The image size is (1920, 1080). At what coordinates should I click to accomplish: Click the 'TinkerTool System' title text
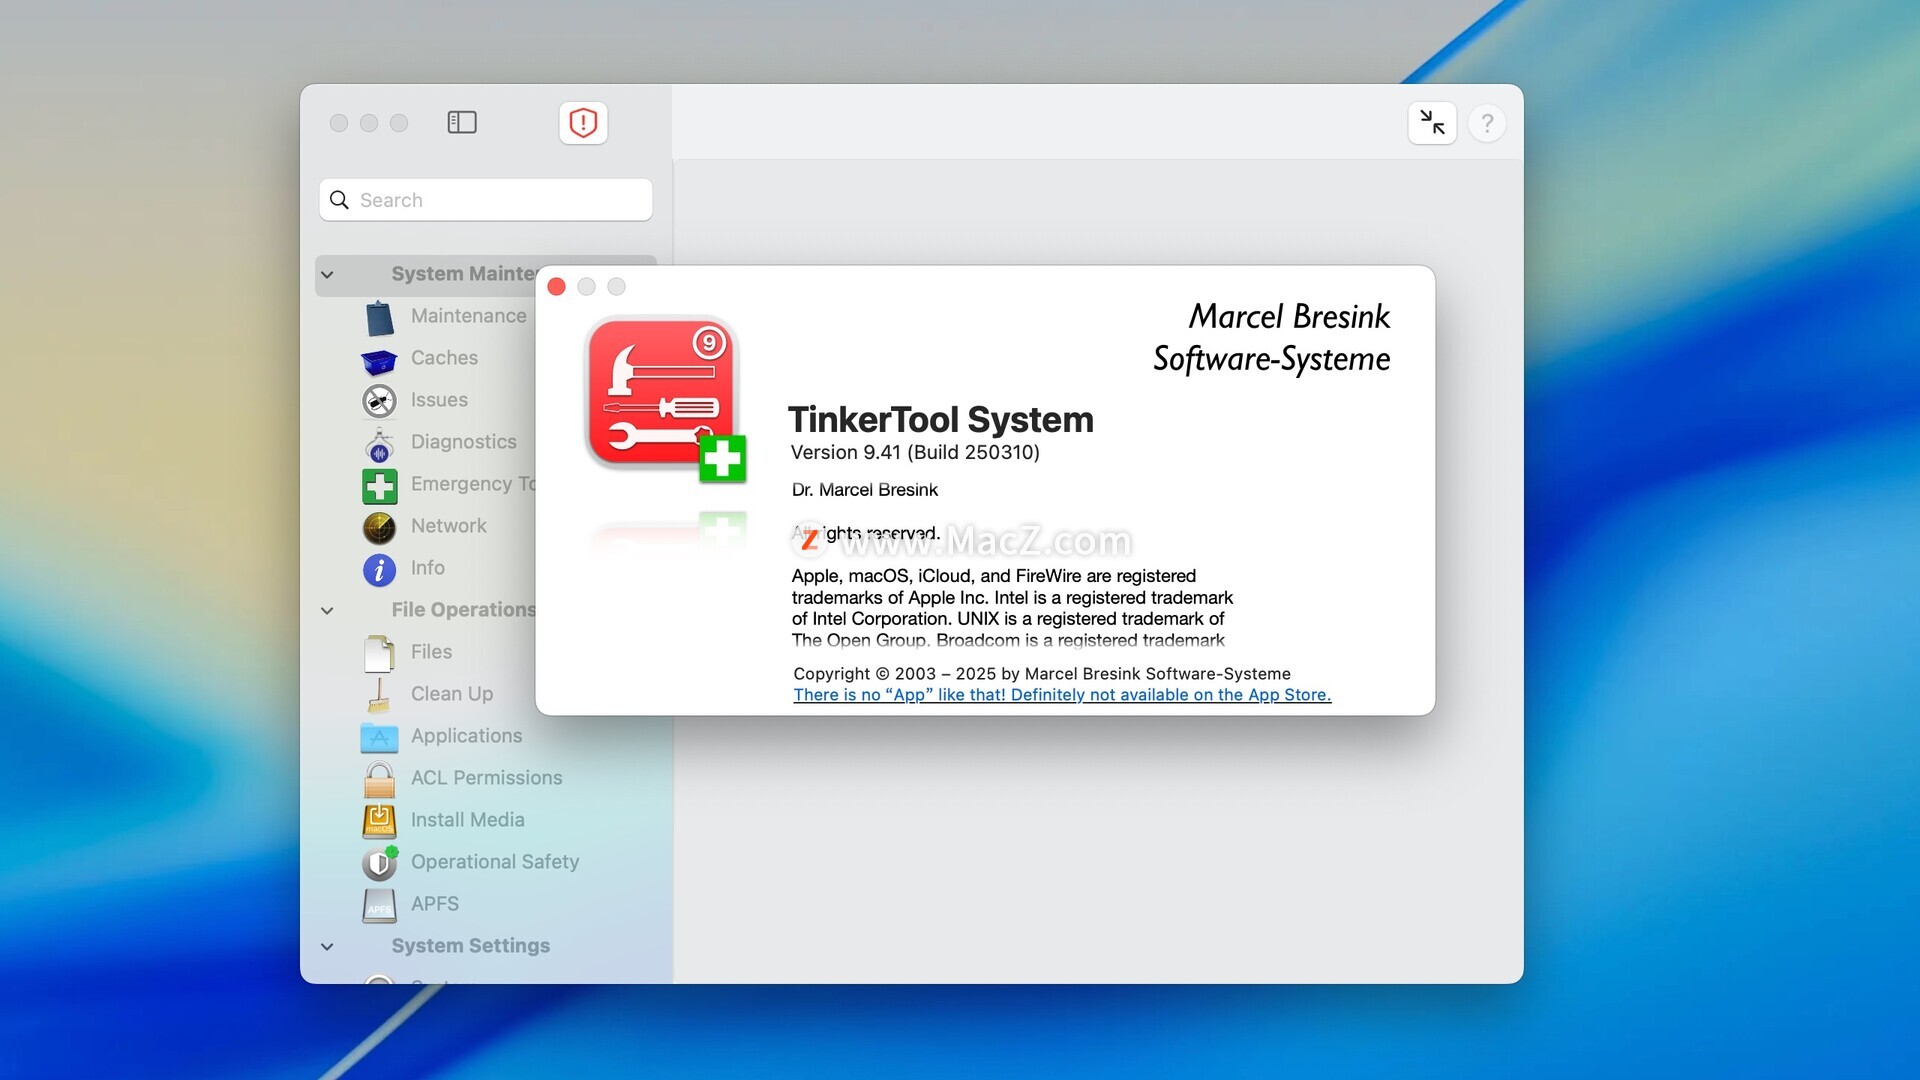click(x=941, y=420)
